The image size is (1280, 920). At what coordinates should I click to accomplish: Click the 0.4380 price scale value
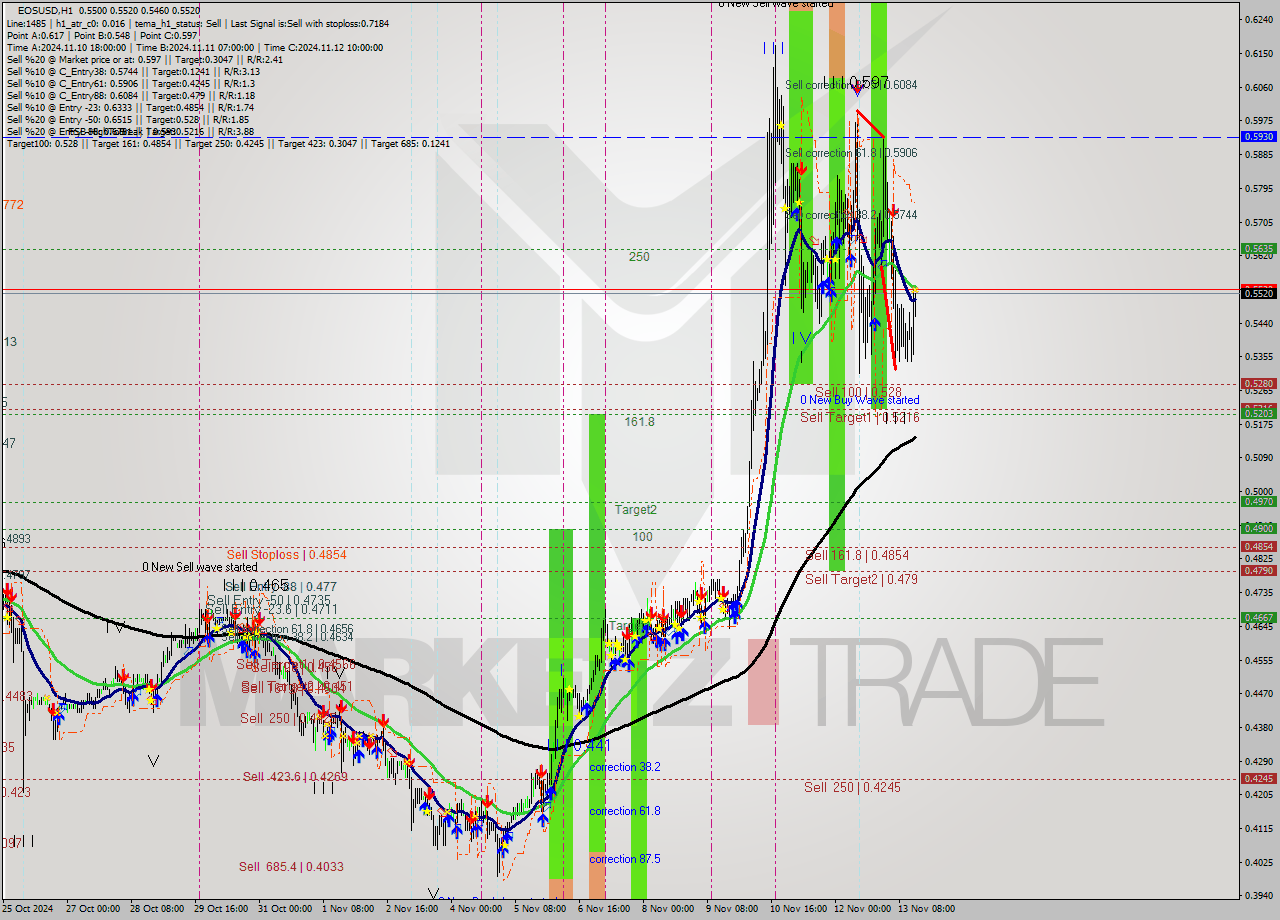[x=1258, y=727]
